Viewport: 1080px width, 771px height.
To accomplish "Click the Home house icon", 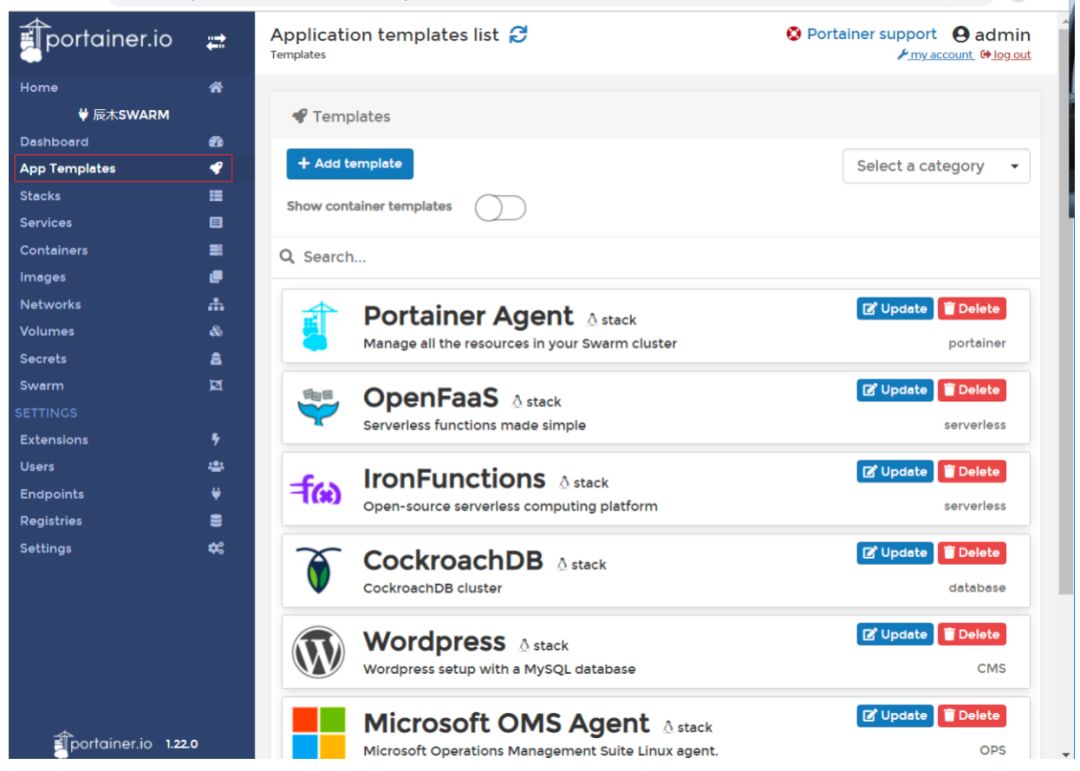I will point(216,88).
